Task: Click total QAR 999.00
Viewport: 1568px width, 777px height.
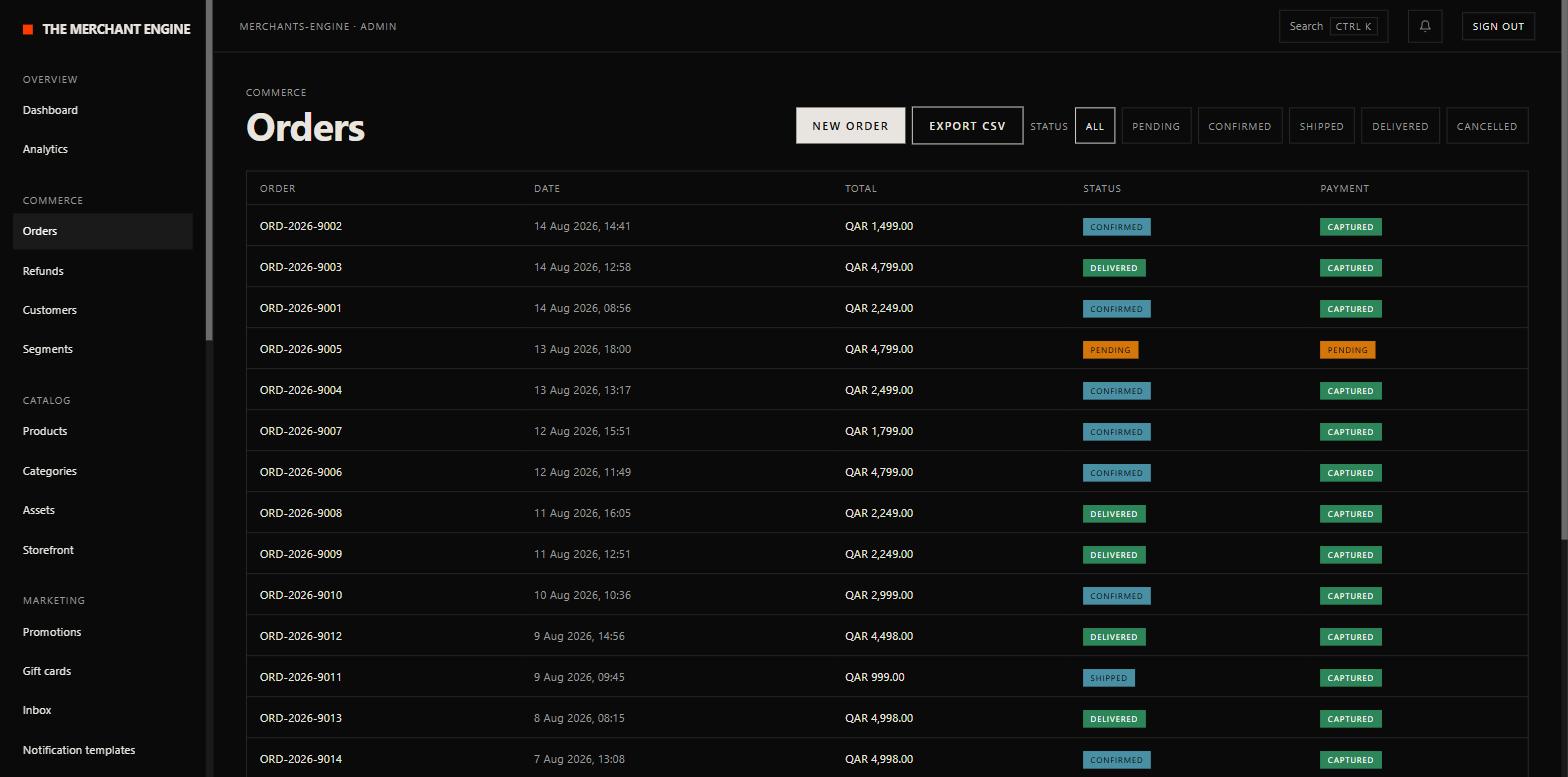Action: (x=874, y=677)
